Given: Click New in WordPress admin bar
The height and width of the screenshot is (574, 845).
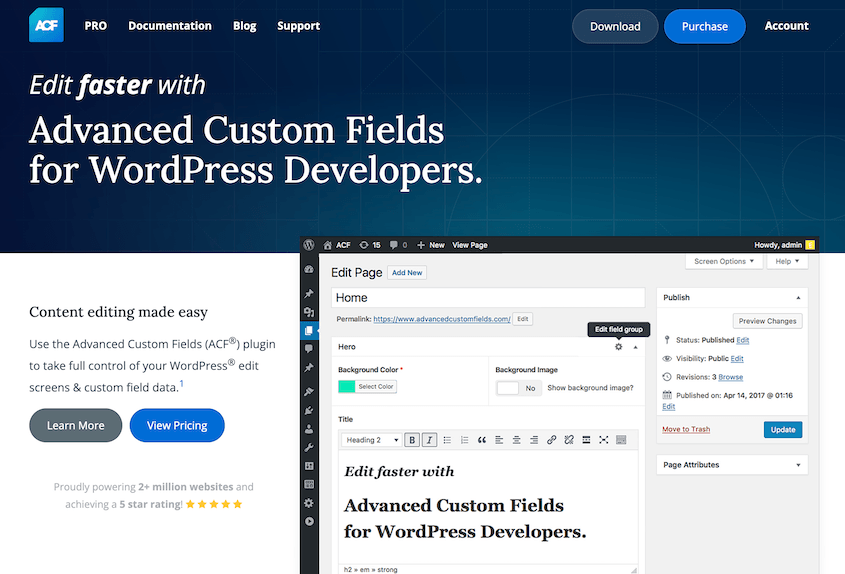Looking at the screenshot, I should pos(431,245).
